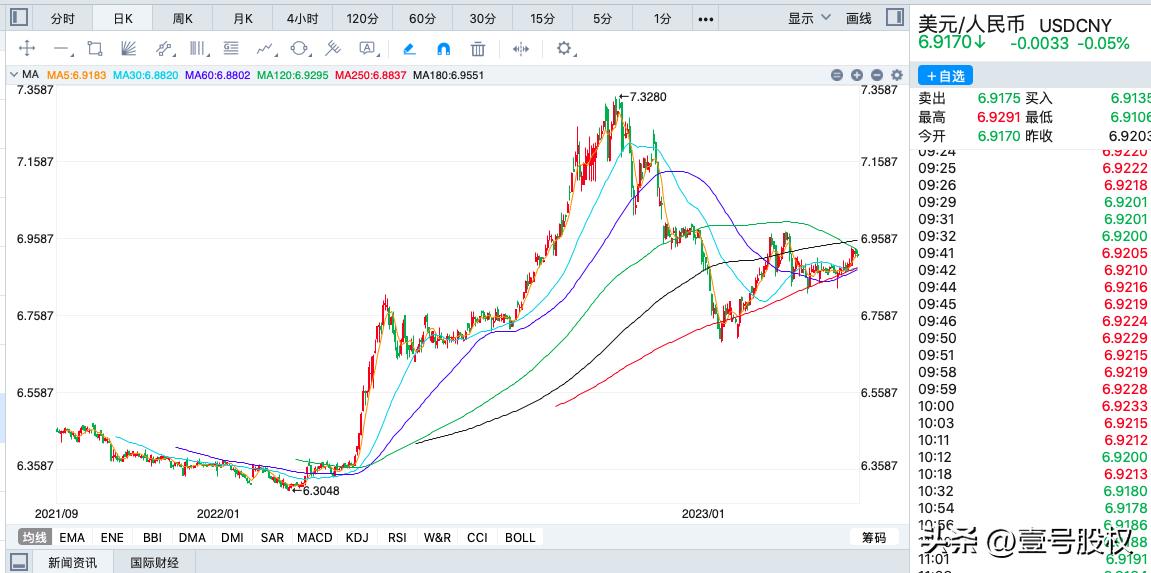
Task: Activate the magnet snap tool
Action: (444, 48)
